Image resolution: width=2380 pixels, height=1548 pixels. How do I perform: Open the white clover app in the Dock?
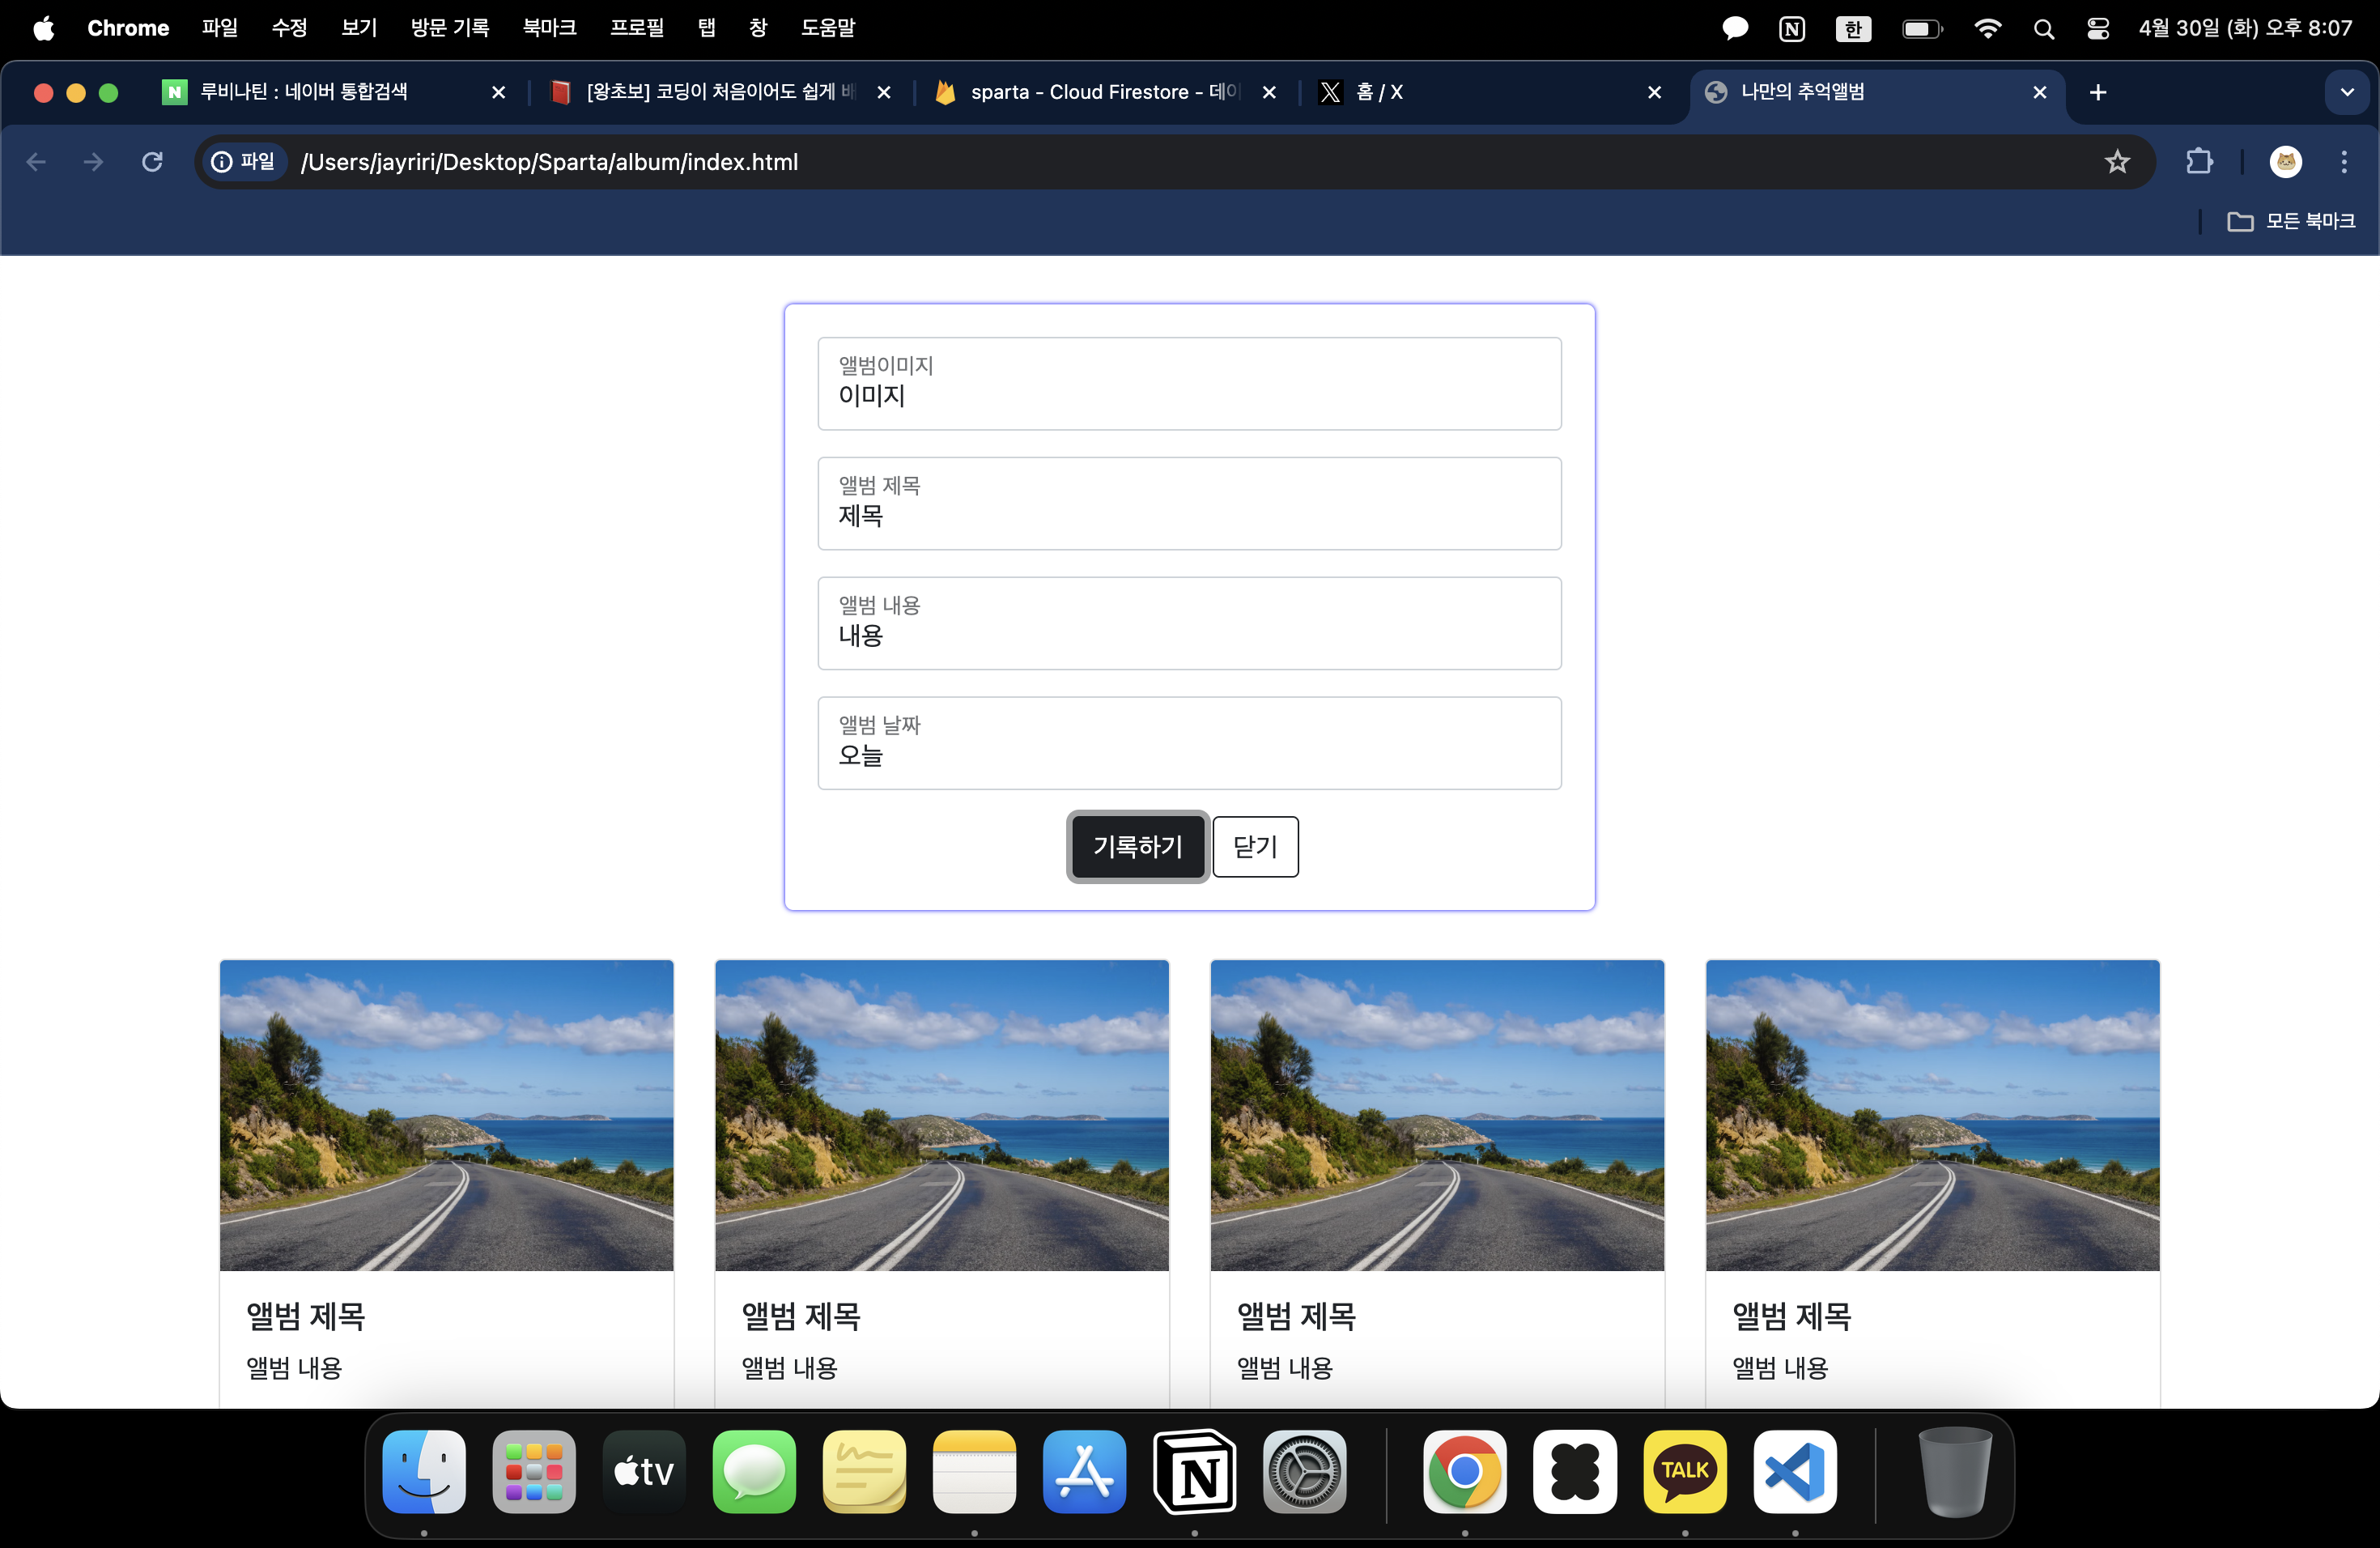(x=1575, y=1471)
